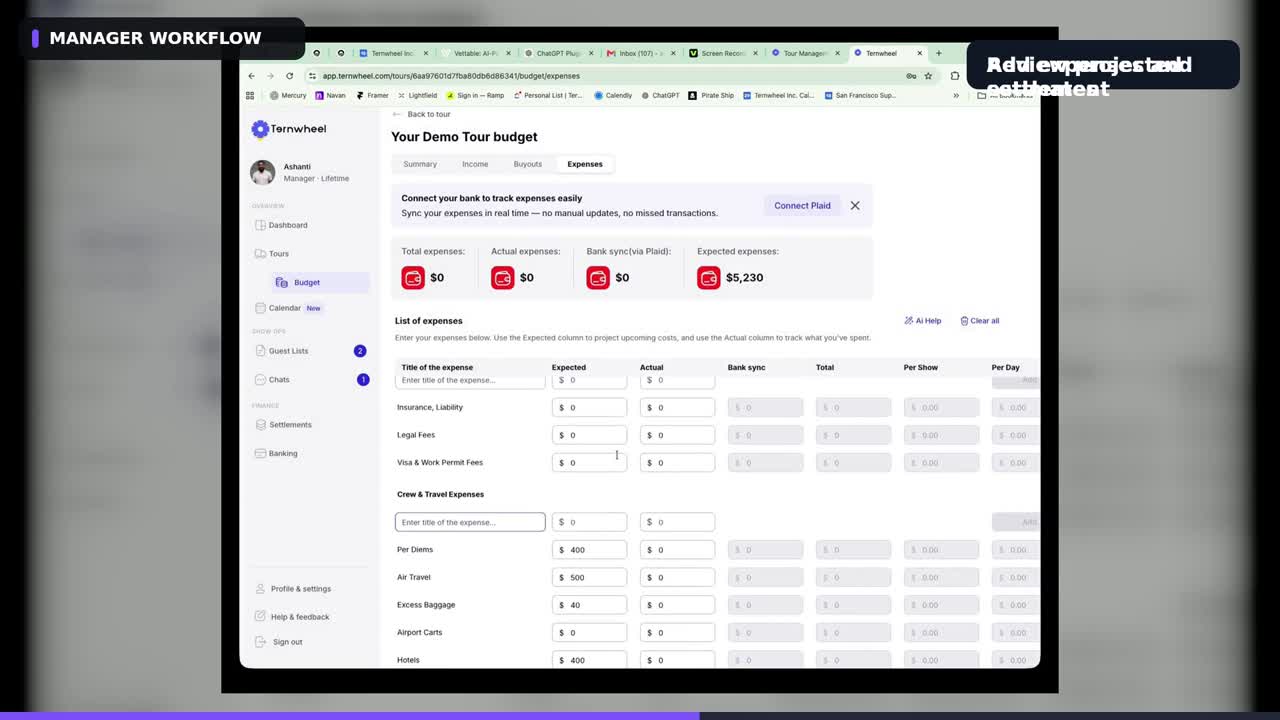1280x720 pixels.
Task: Reload the page in browser toolbar
Action: click(x=290, y=76)
